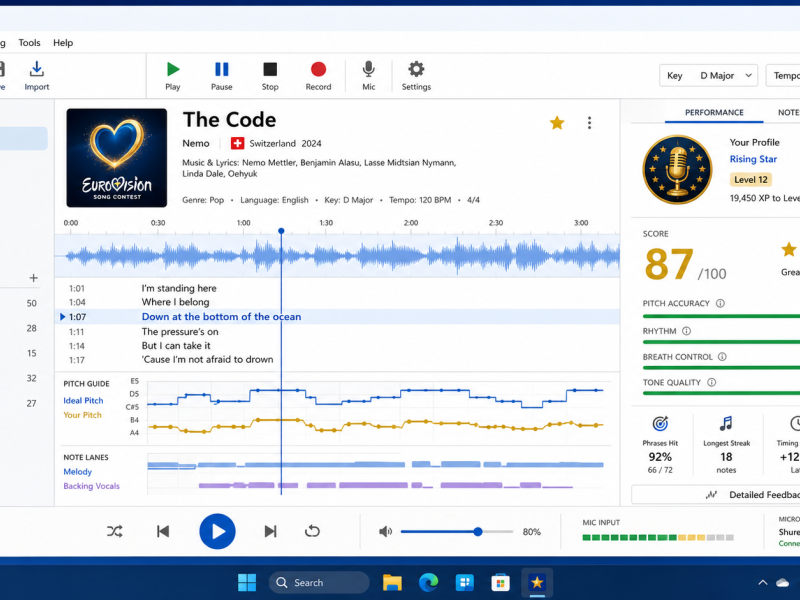This screenshot has height=600, width=800.
Task: Open Microsoft Store from the taskbar
Action: click(x=501, y=582)
